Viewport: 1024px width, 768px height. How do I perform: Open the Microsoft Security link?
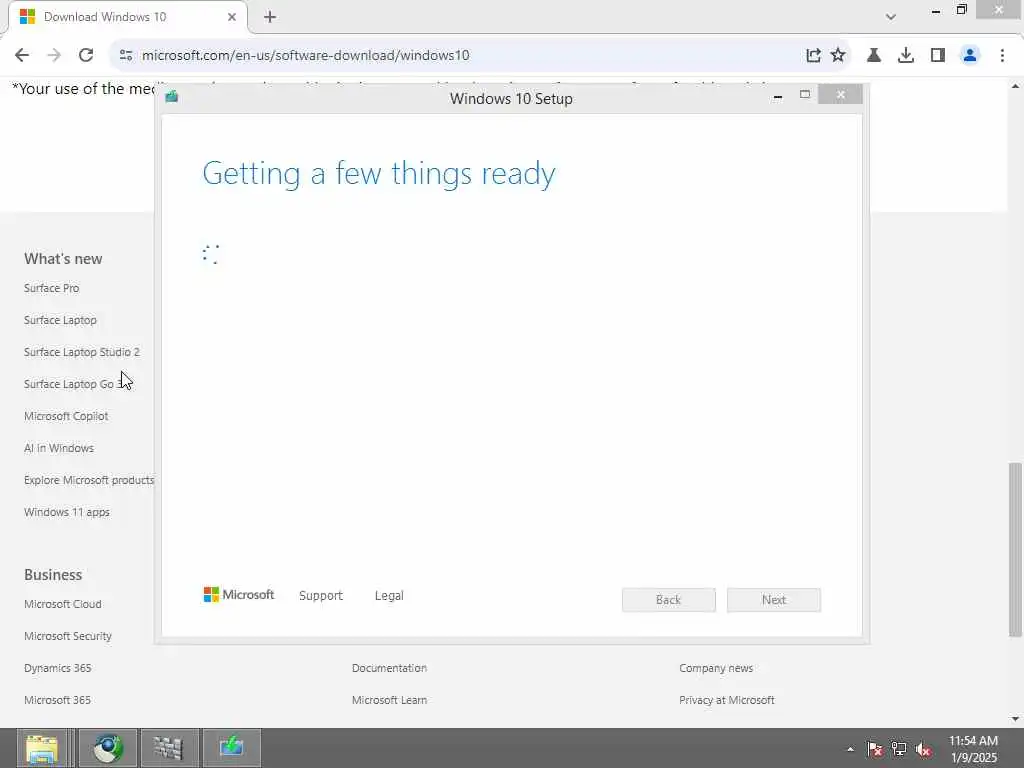click(x=68, y=636)
